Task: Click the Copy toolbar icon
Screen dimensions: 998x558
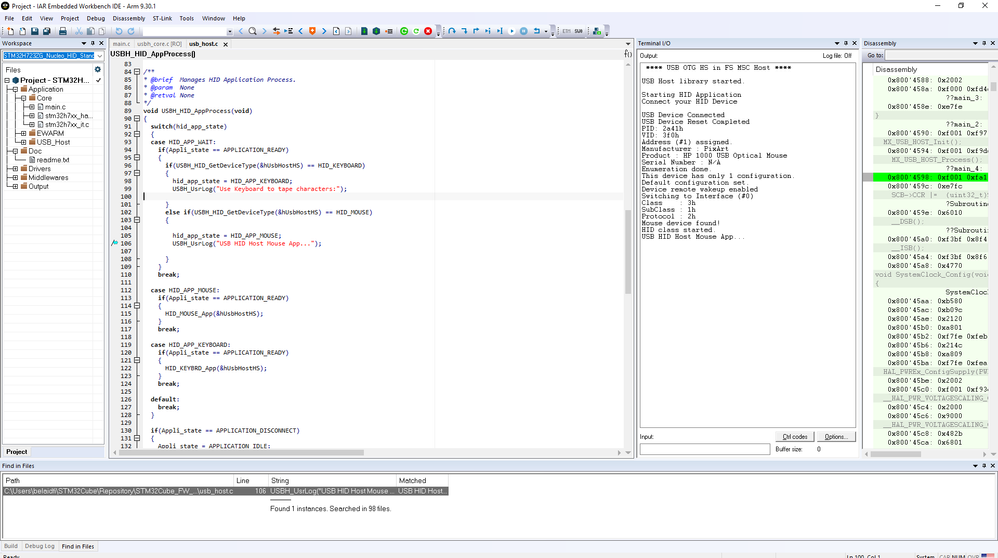Action: (90, 31)
